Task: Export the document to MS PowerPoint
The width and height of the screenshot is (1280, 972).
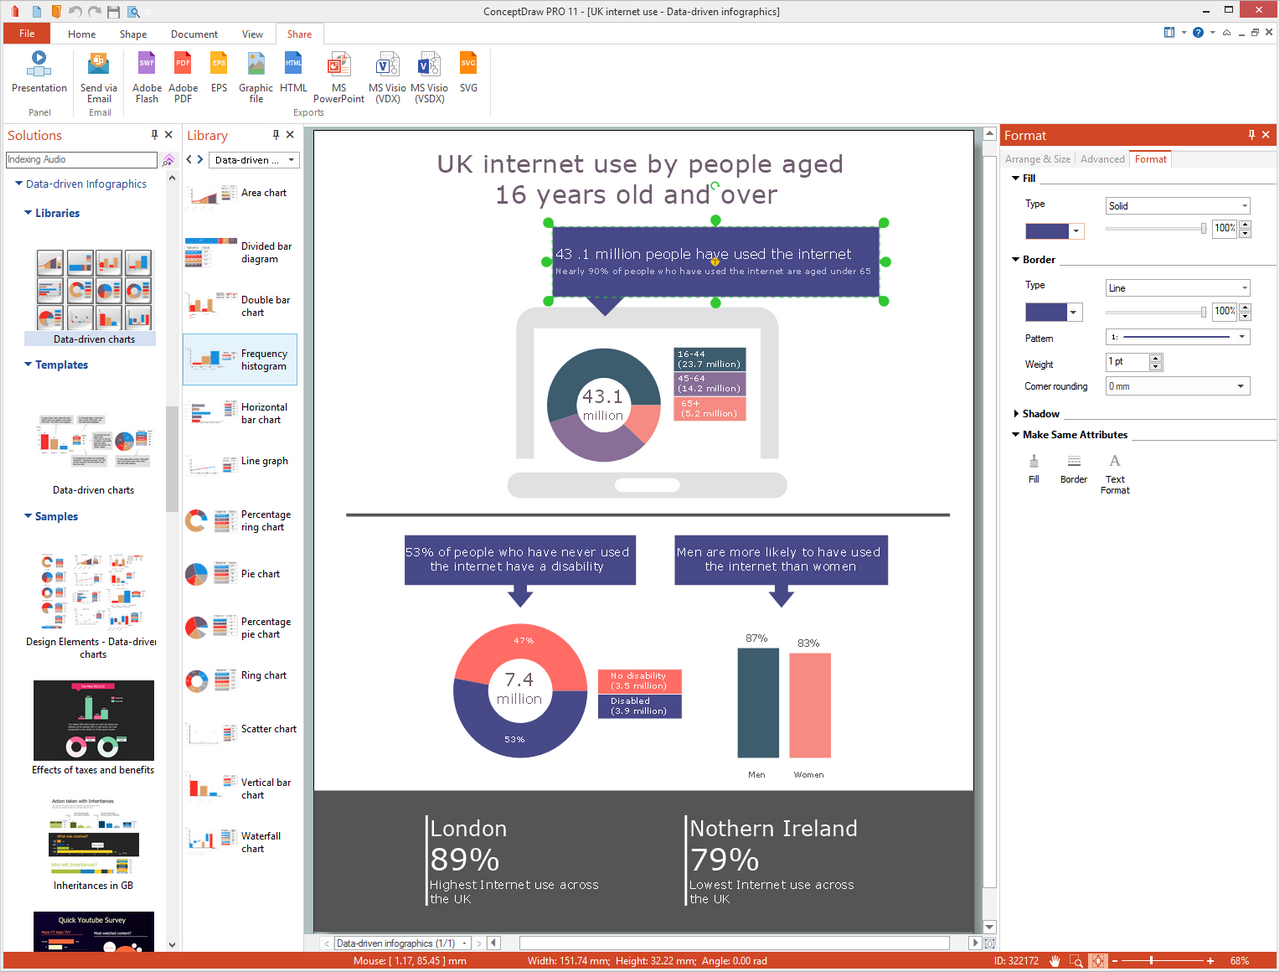Action: (338, 75)
